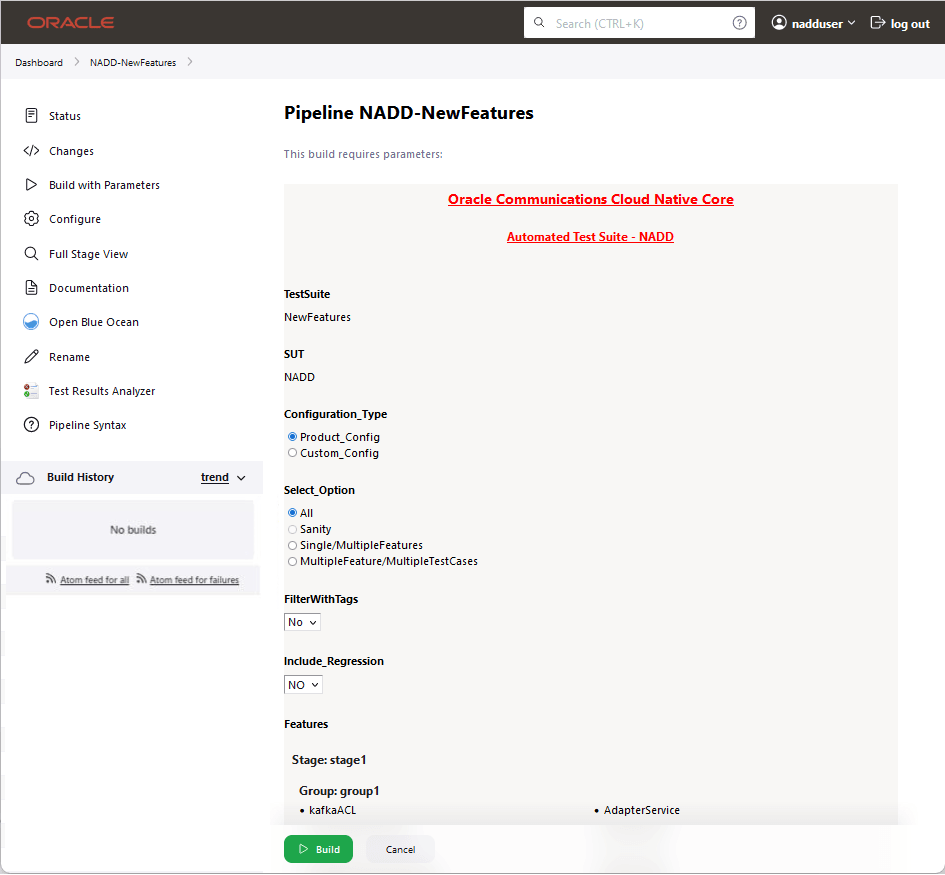This screenshot has width=945, height=875.
Task: Click the kafkaACL feature text
Action: coord(332,810)
